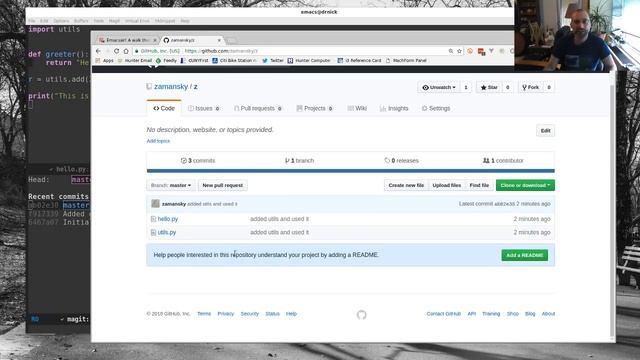
Task: Open the forks count next to Fork
Action: (549, 87)
